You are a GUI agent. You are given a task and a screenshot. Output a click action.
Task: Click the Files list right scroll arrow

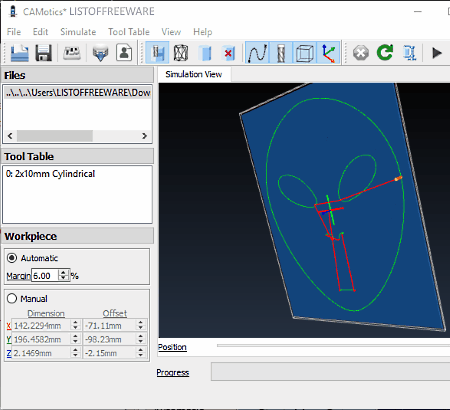pos(144,136)
